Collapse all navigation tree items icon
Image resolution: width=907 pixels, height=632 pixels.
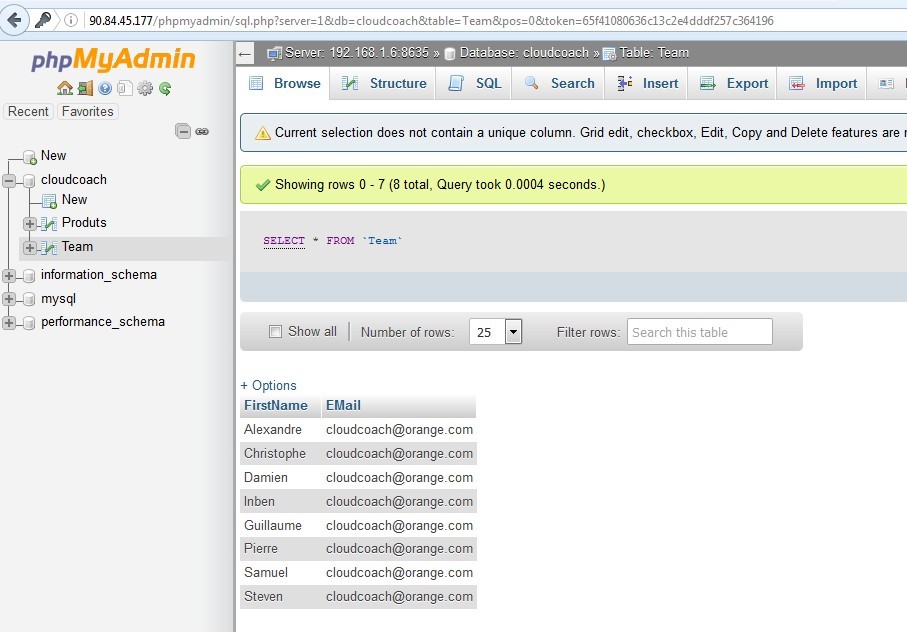pyautogui.click(x=183, y=131)
